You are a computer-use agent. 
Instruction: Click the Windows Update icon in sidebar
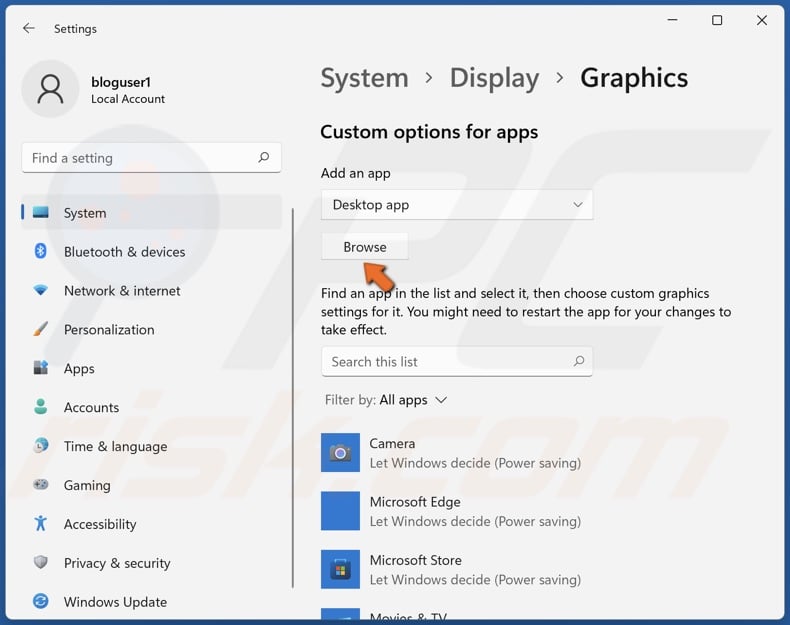[41, 602]
